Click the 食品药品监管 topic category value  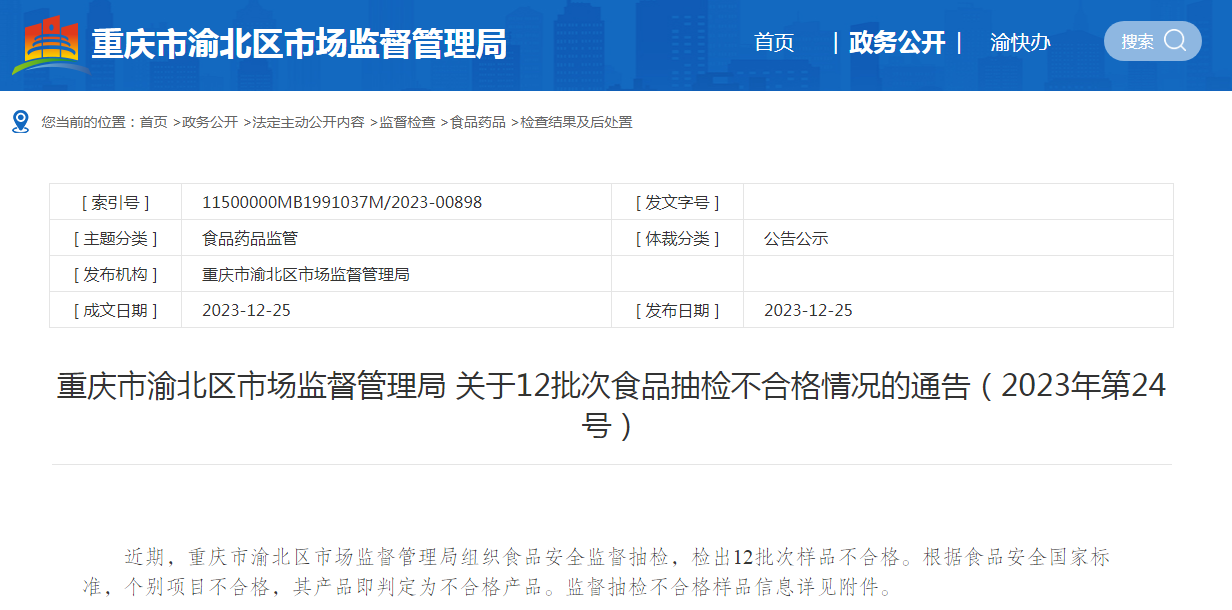(x=250, y=238)
